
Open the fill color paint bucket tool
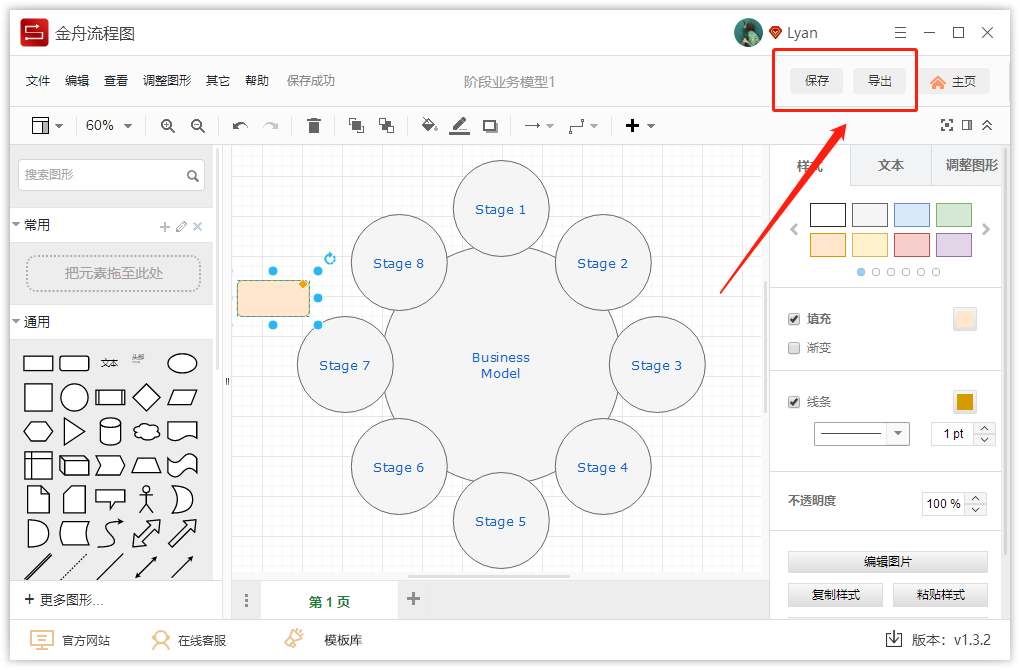click(429, 125)
